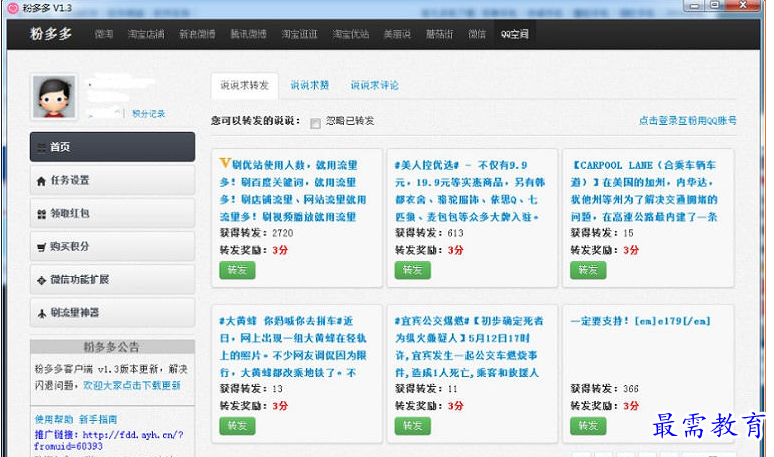Click 点击登录互粉用QQ账号 link
Screen dimensions: 774x457
(x=688, y=120)
